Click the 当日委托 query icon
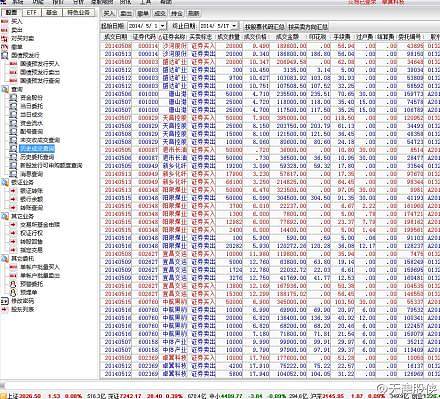 tap(13, 106)
